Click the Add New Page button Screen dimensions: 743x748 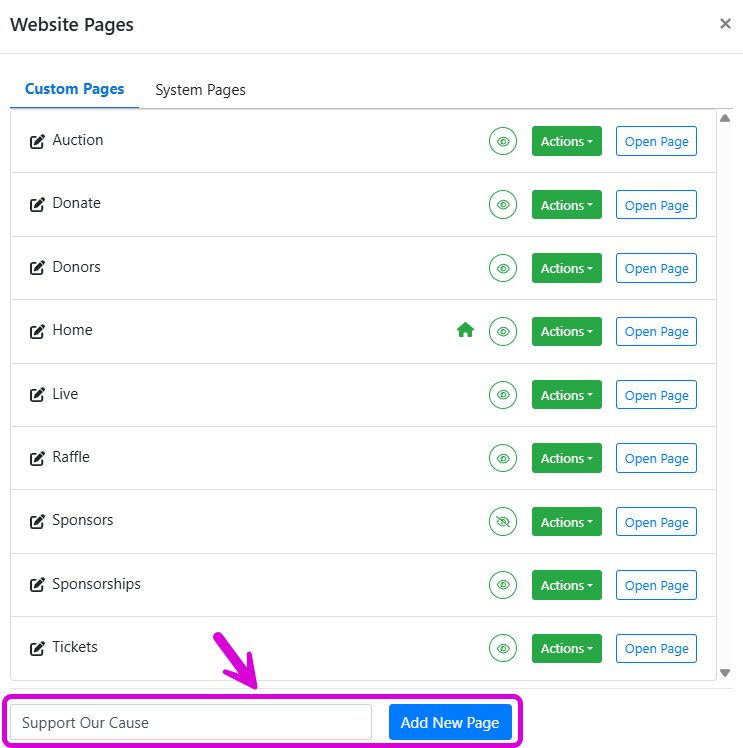pos(450,723)
